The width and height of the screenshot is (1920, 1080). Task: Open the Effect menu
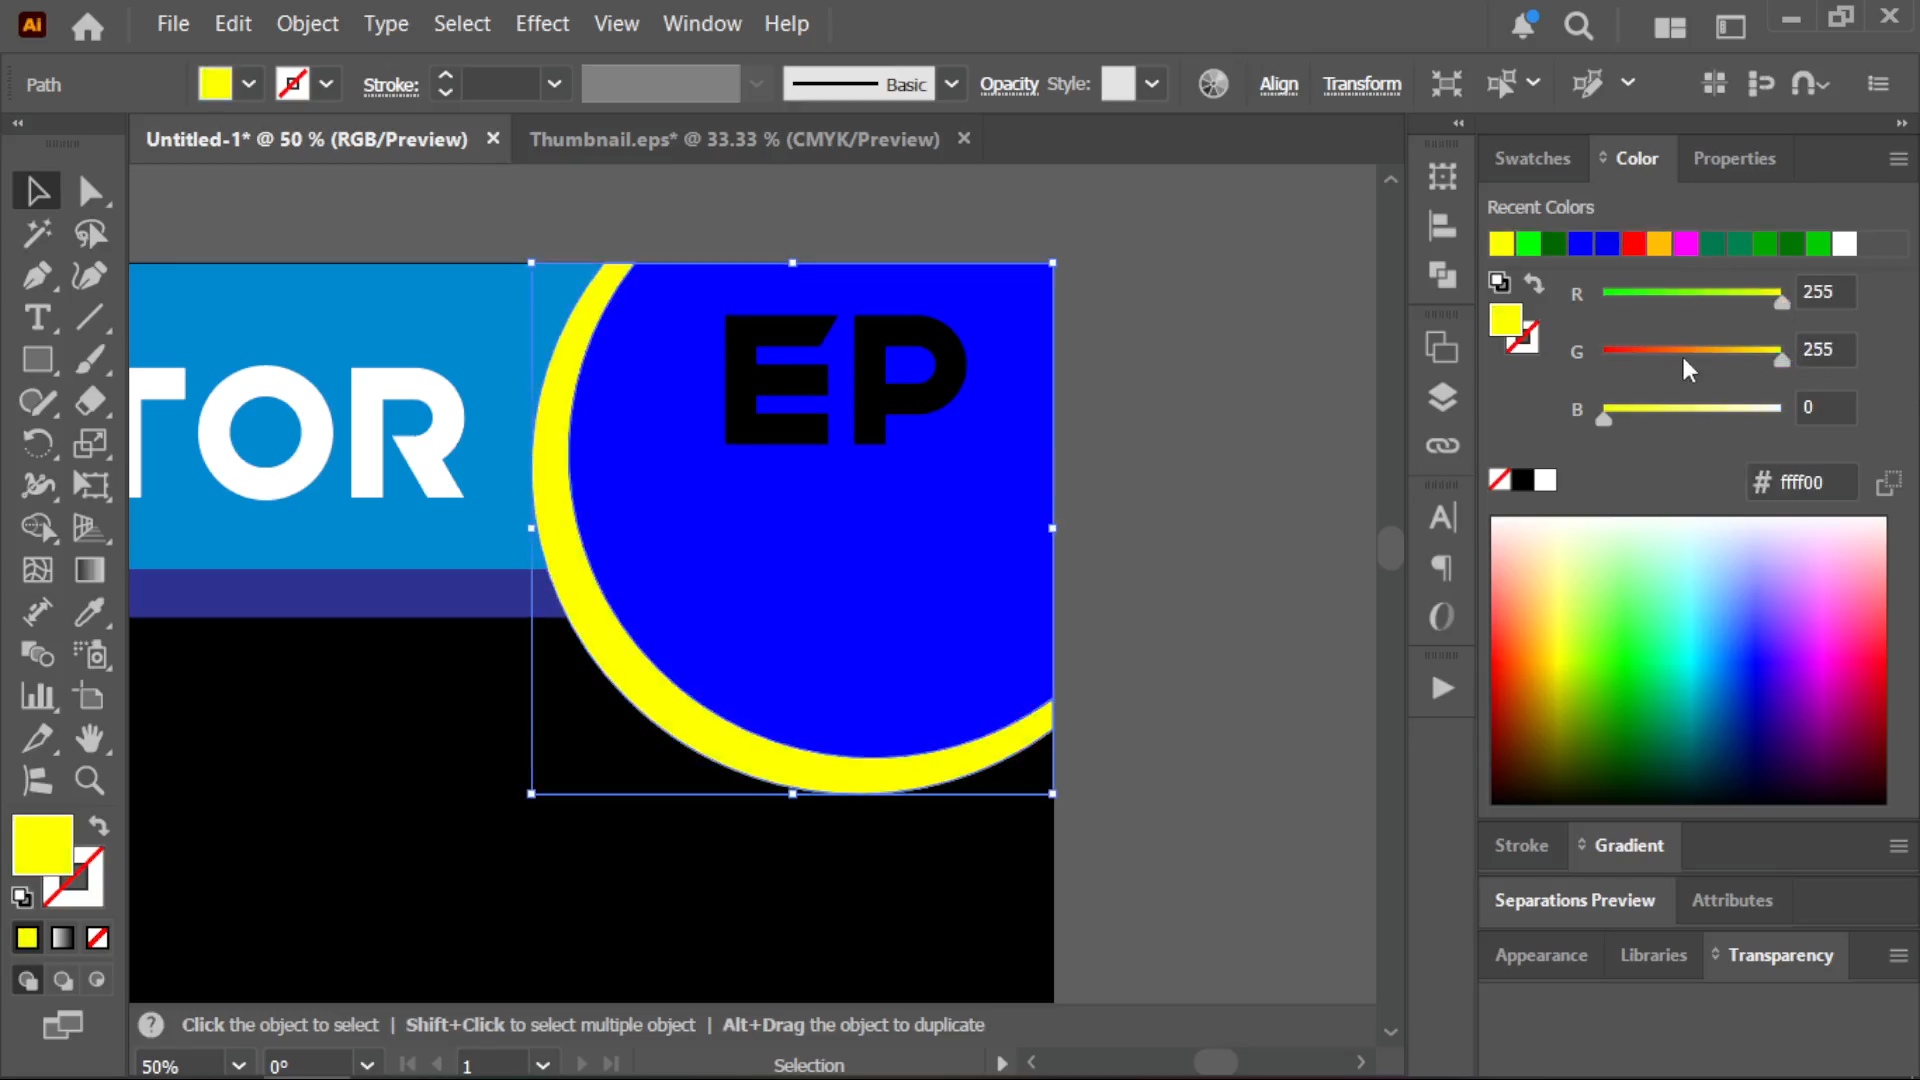click(542, 24)
